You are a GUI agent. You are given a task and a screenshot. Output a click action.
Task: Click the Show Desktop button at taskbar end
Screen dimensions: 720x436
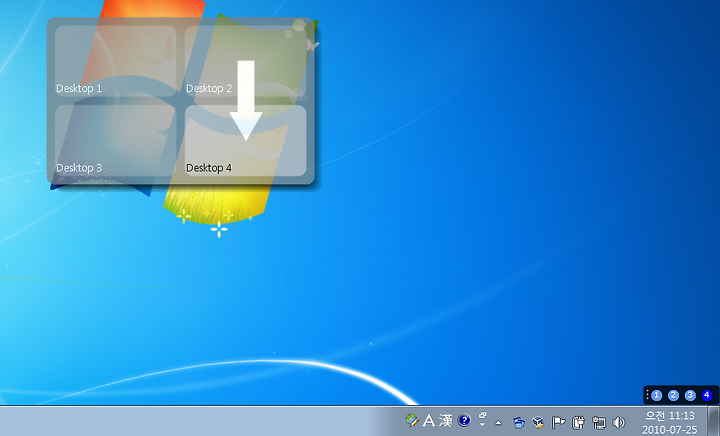(x=714, y=421)
